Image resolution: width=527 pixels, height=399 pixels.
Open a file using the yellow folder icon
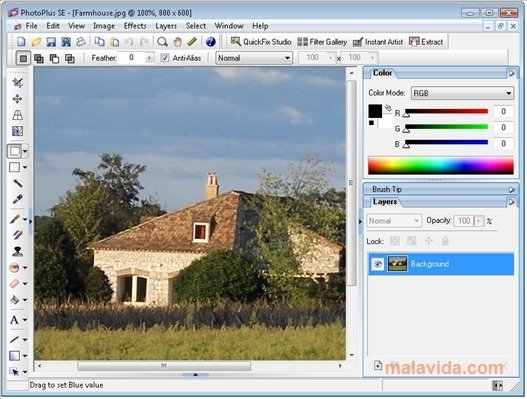click(36, 42)
